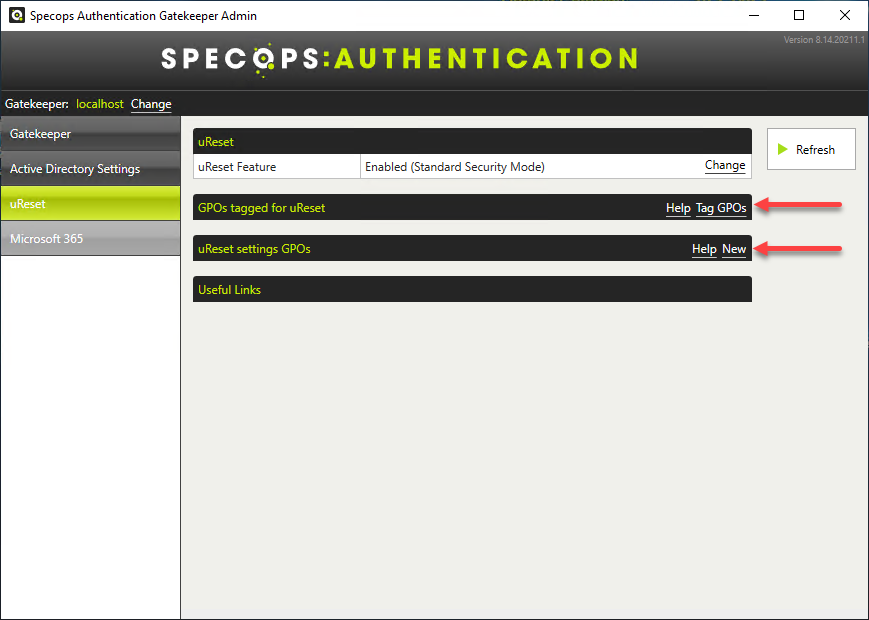This screenshot has height=620, width=869.
Task: Click the 'uReset settings GPOs' heading
Action: pos(254,249)
